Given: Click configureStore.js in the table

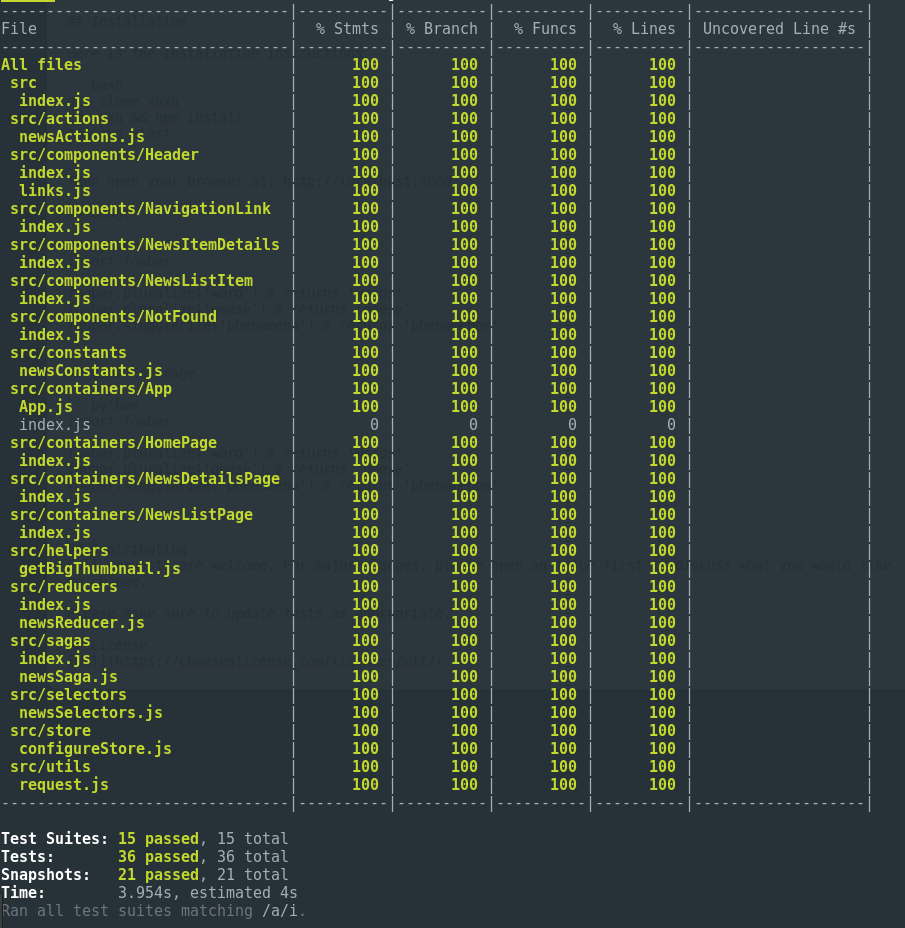Looking at the screenshot, I should tap(95, 749).
